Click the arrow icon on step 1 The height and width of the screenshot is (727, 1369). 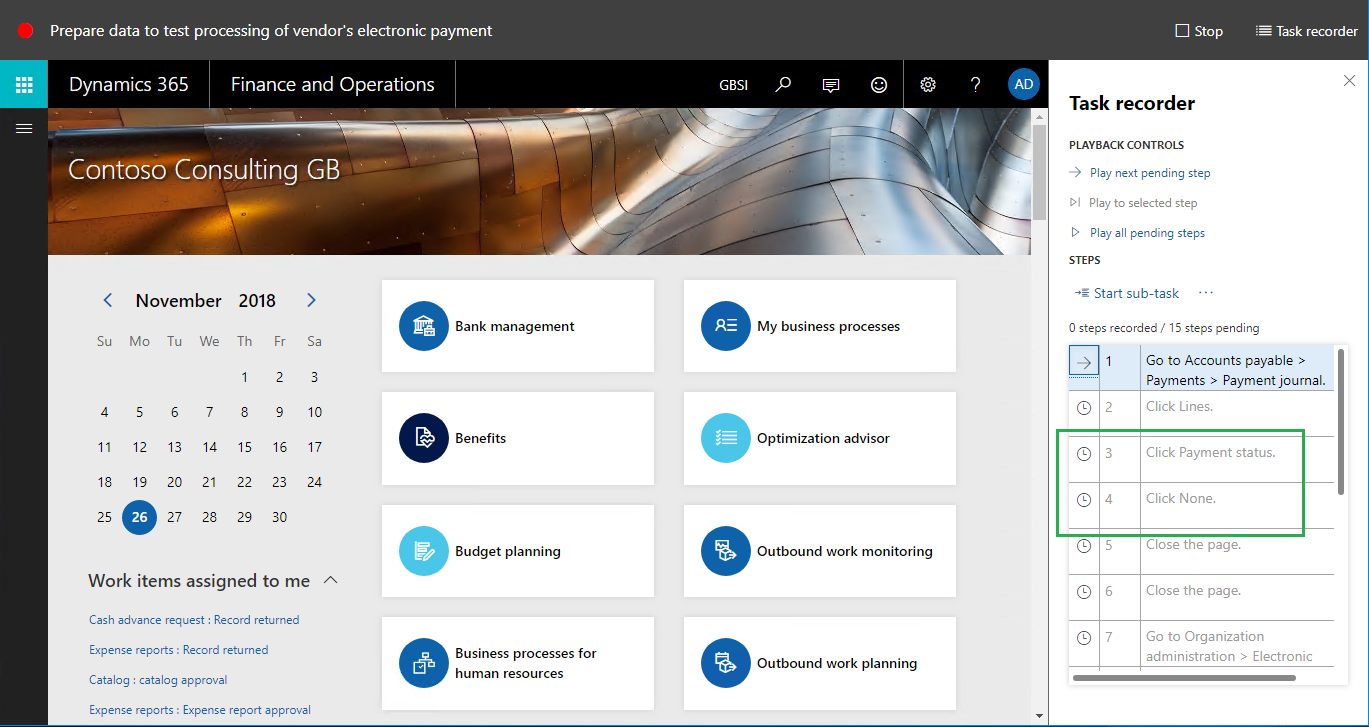[x=1084, y=361]
